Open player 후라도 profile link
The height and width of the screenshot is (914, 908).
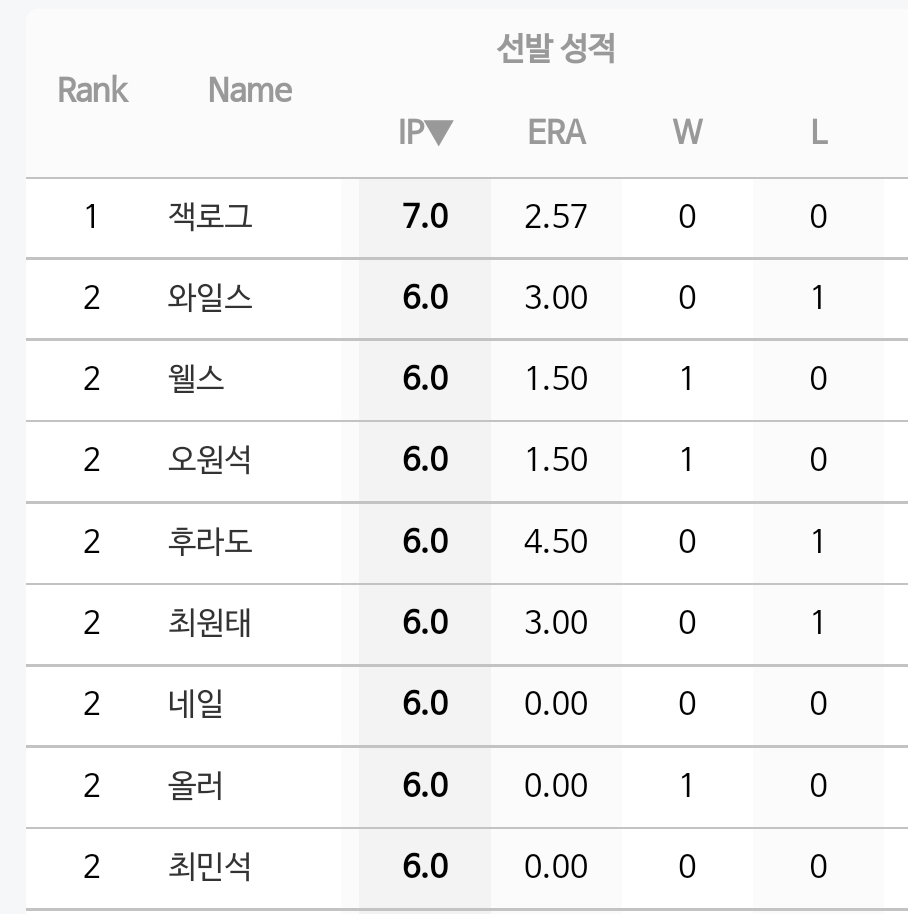click(x=210, y=541)
